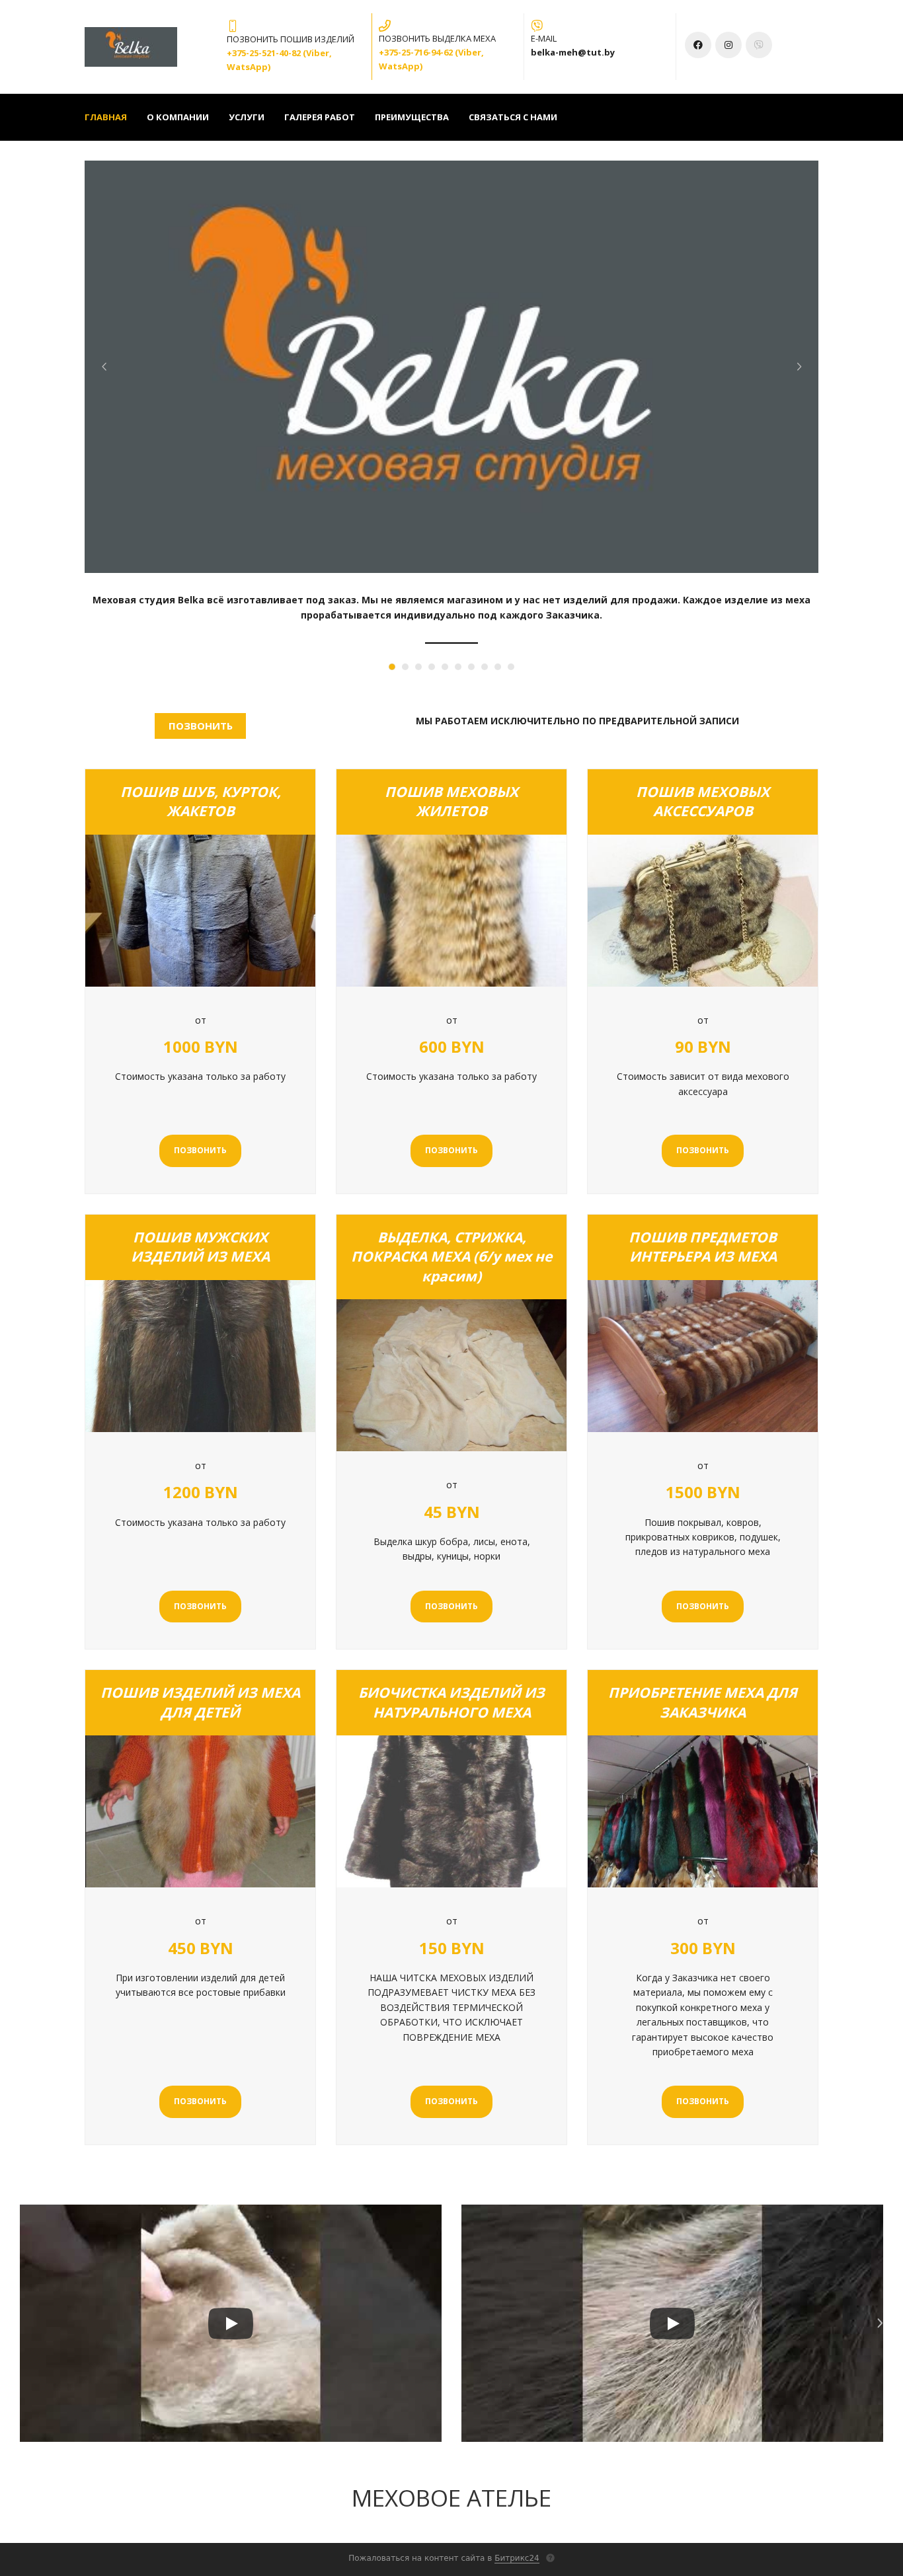Screen dimensions: 903x2576
Task: Open the Услуги menu item
Action: tap(246, 118)
